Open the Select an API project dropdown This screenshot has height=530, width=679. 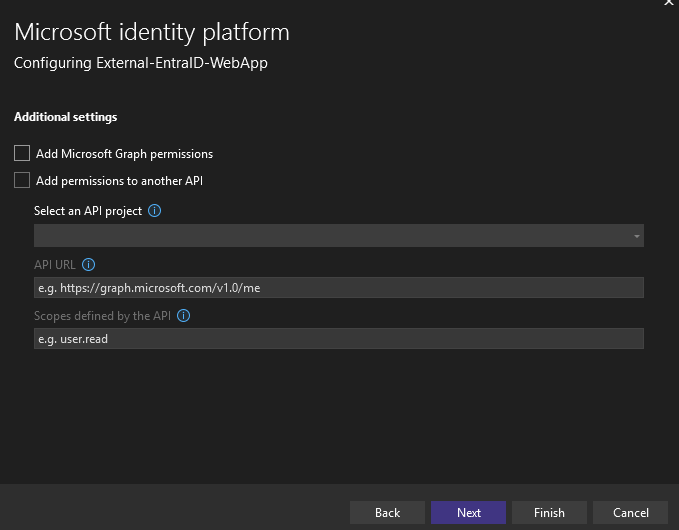click(339, 236)
